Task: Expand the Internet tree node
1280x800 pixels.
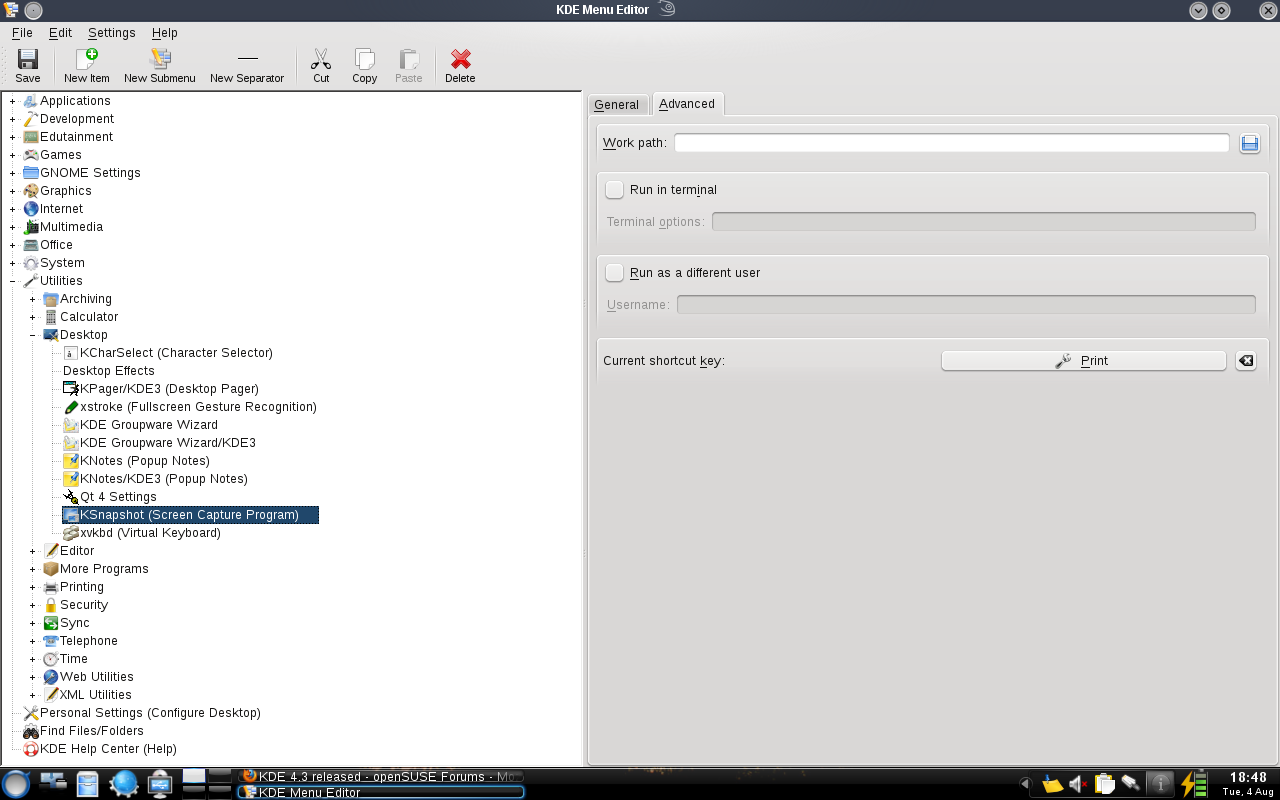Action: click(13, 209)
